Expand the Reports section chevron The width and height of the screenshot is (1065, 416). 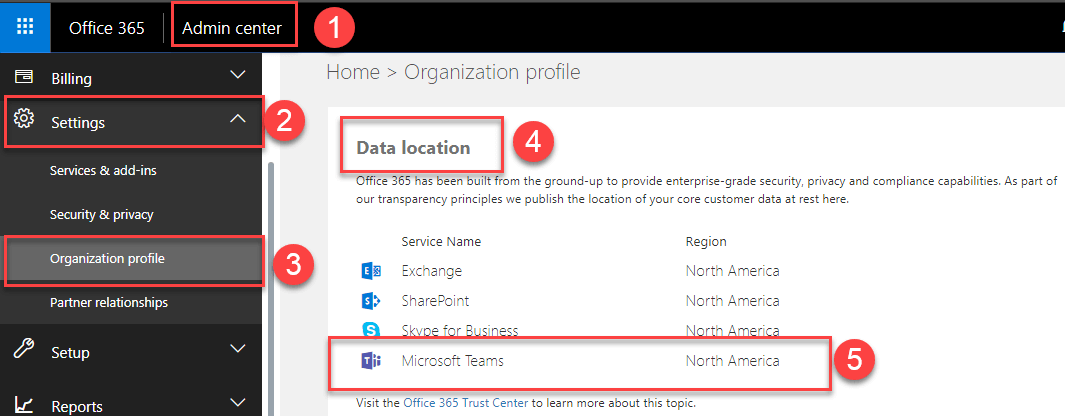click(237, 403)
